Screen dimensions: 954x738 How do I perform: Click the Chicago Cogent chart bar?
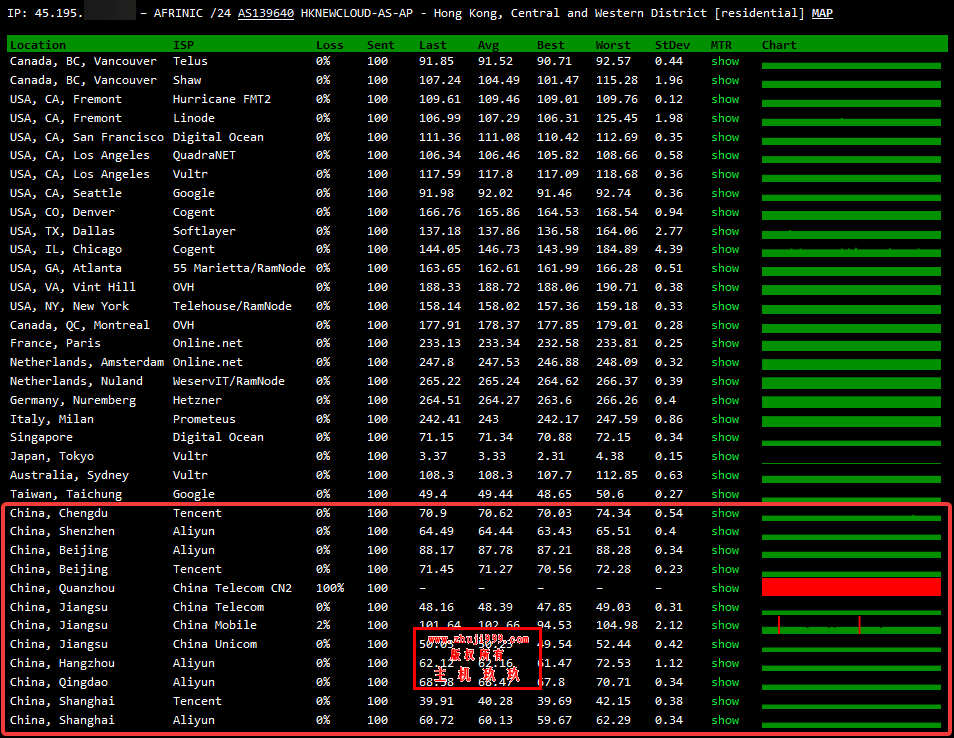coord(851,251)
